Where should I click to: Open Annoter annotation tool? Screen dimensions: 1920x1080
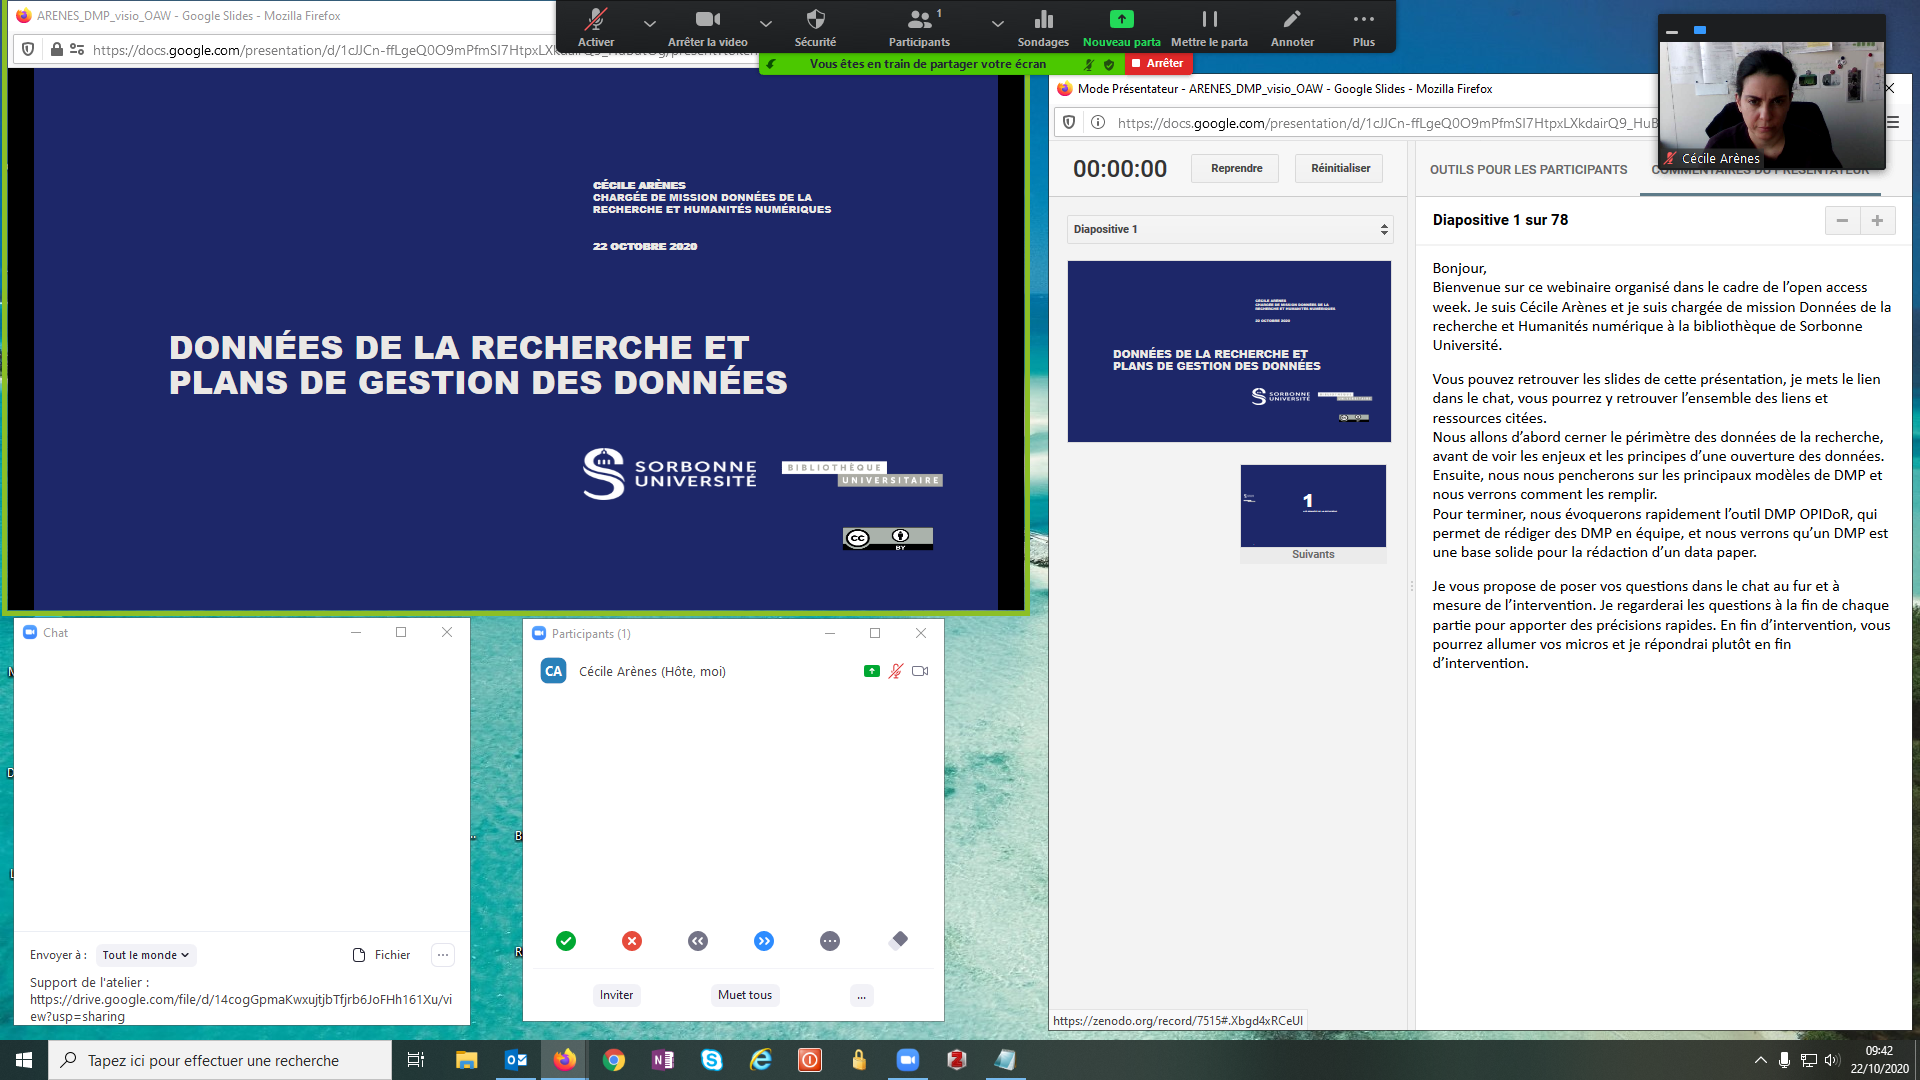tap(1292, 27)
